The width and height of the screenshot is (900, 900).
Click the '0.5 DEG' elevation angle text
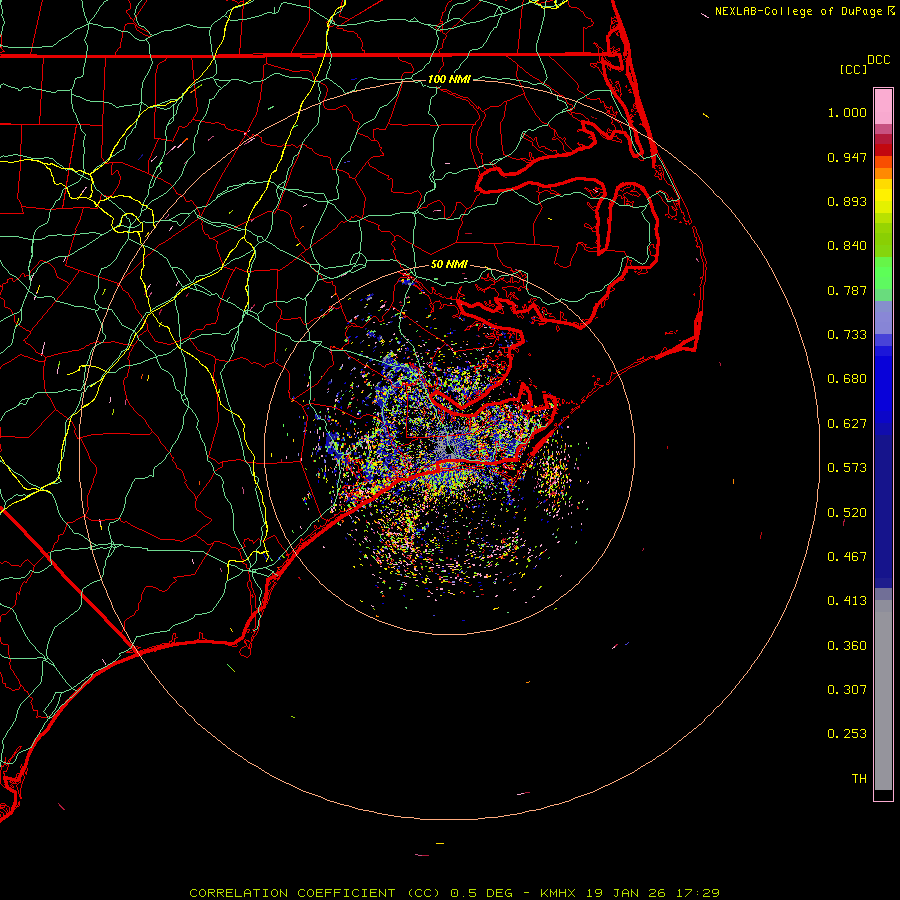481,893
